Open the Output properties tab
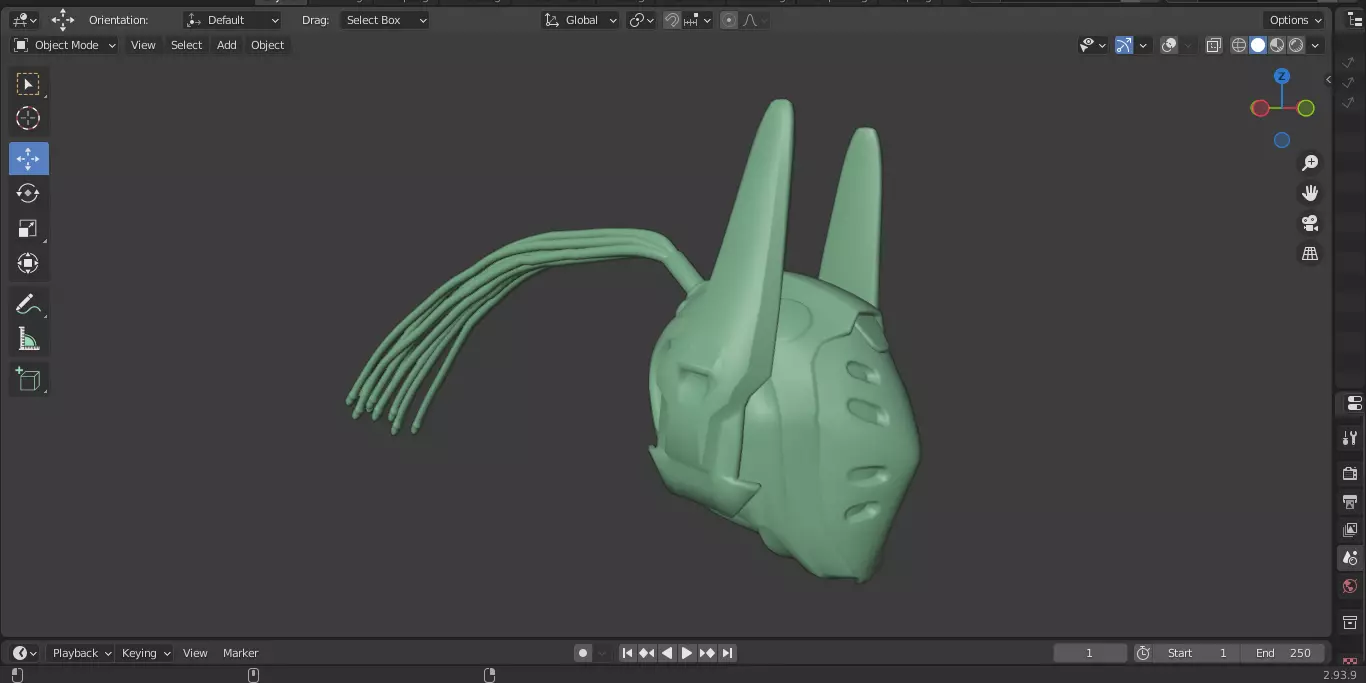Image resolution: width=1366 pixels, height=683 pixels. coord(1350,501)
